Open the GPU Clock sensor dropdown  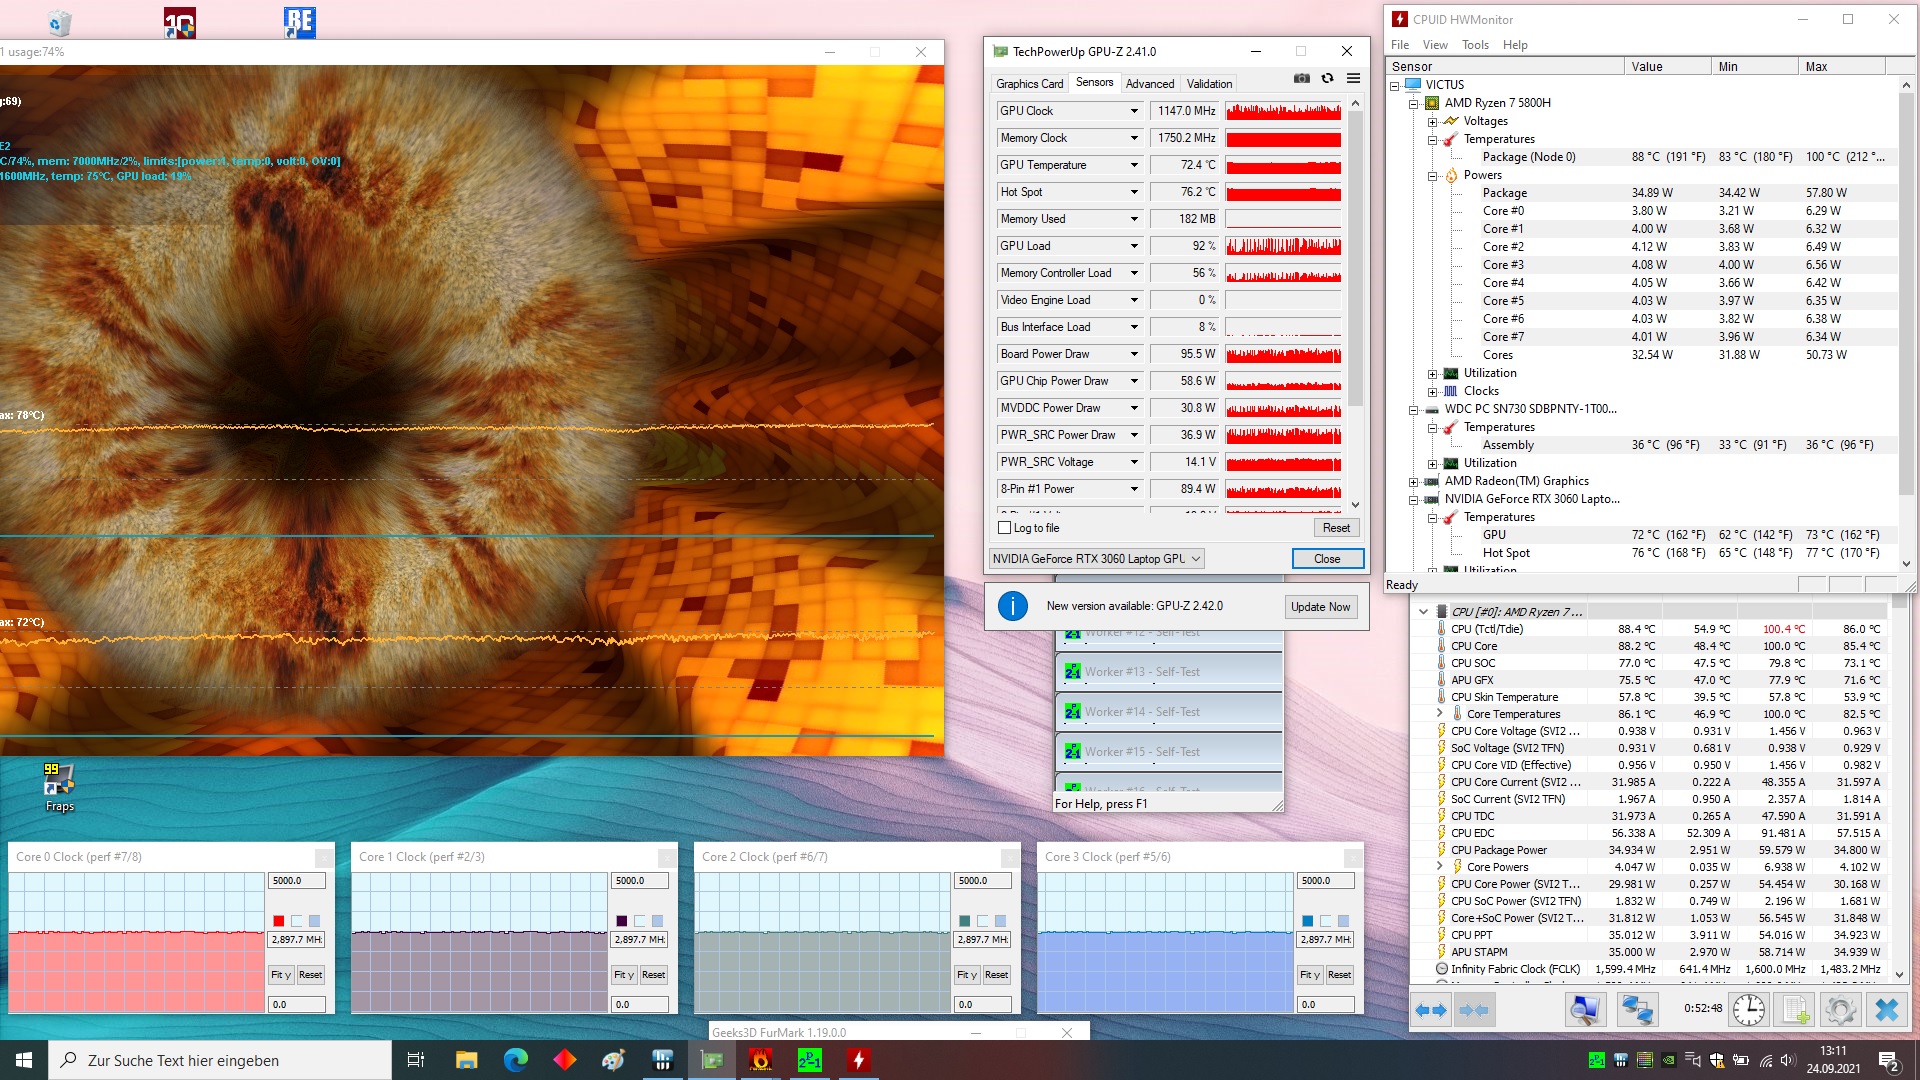click(1134, 111)
